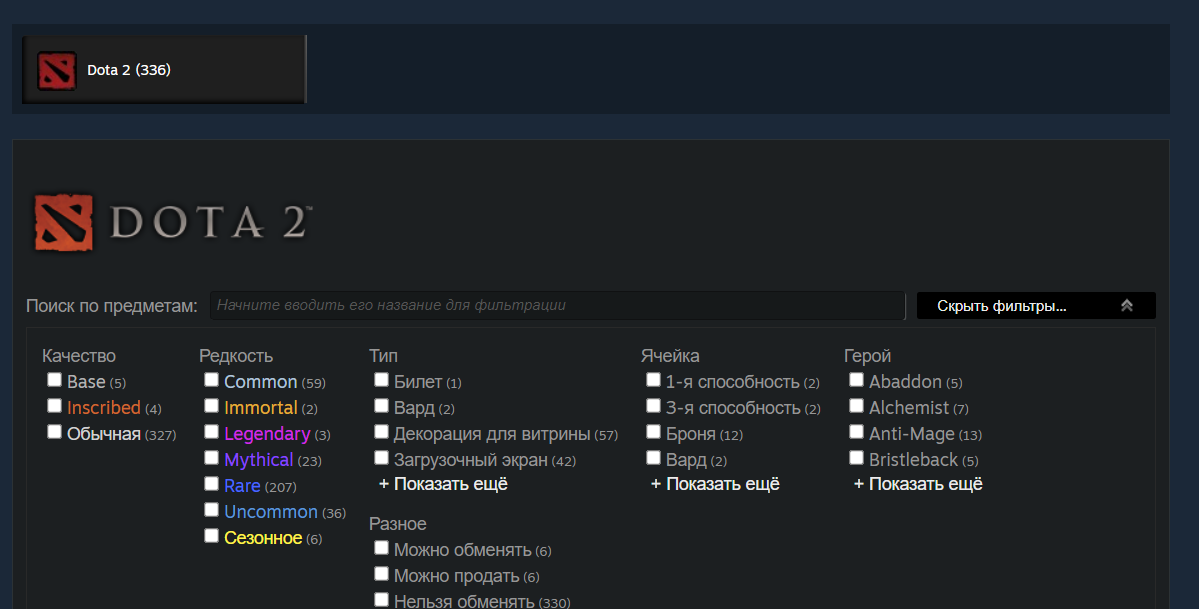Check the Билет type checkbox
Screen dimensions: 1199x609
pos(382,380)
